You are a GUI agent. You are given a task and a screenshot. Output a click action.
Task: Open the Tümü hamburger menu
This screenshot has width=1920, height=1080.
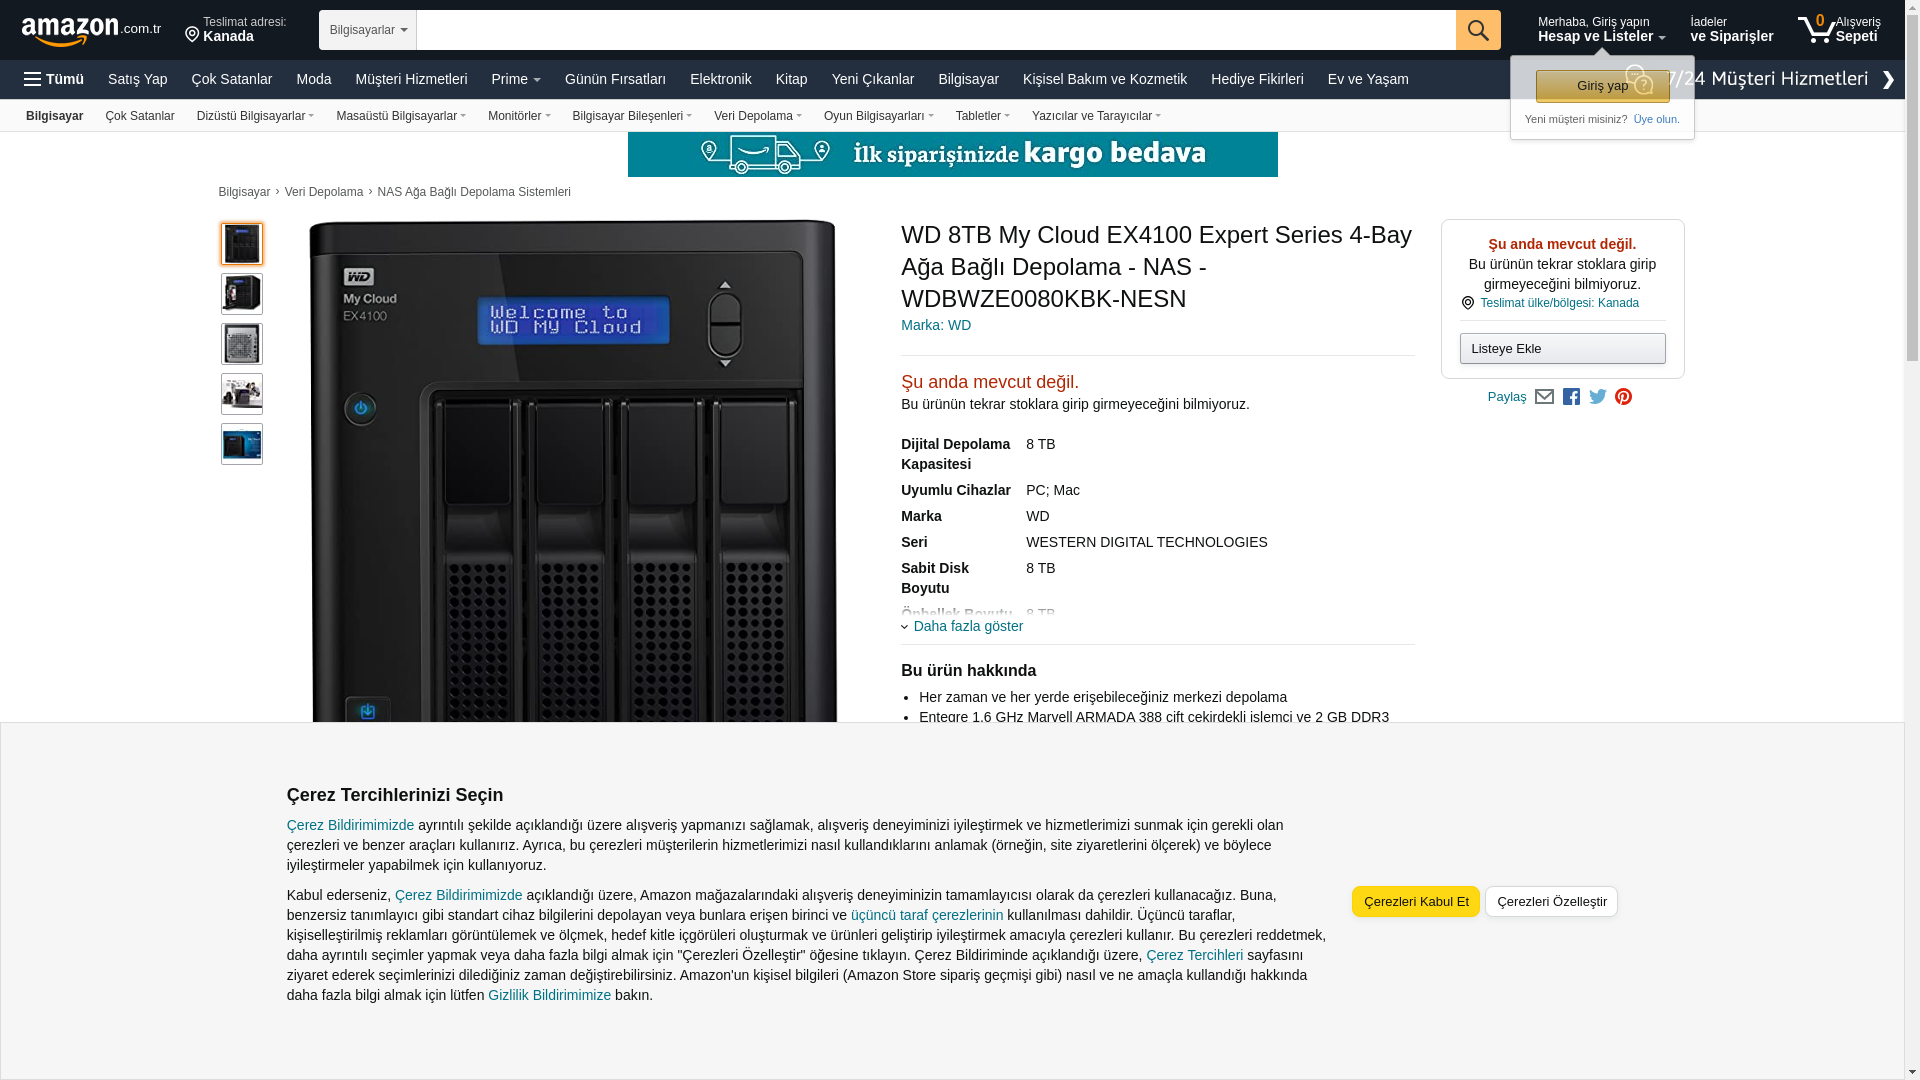coord(54,79)
